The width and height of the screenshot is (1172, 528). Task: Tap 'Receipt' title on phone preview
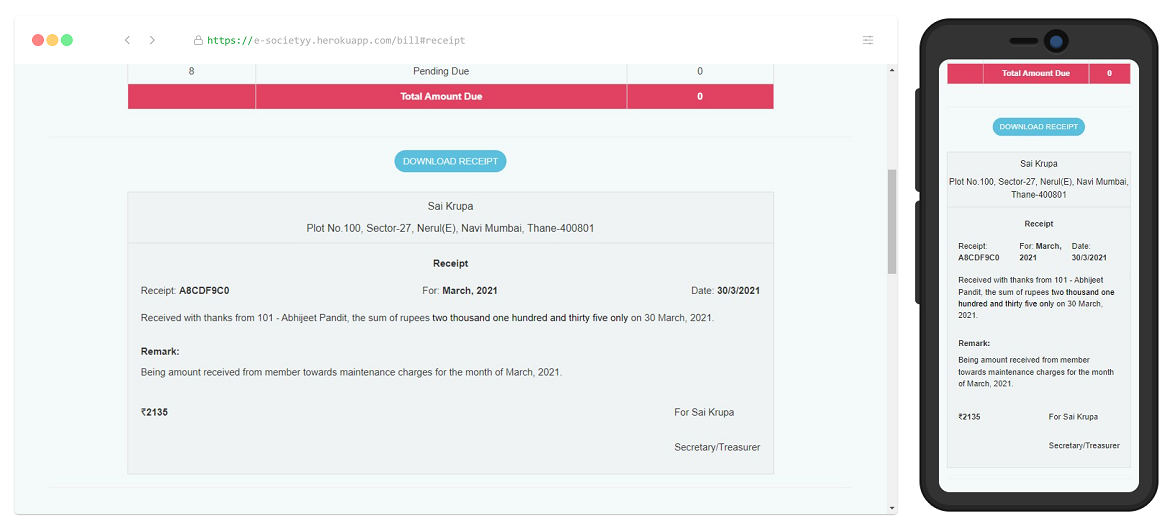tap(1039, 224)
